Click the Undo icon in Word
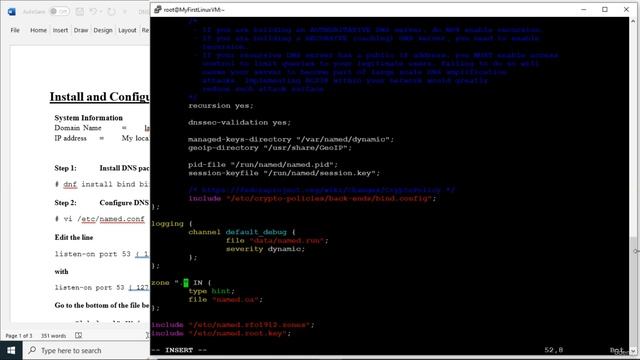Screen dimensions: 640x360 click(x=93, y=11)
